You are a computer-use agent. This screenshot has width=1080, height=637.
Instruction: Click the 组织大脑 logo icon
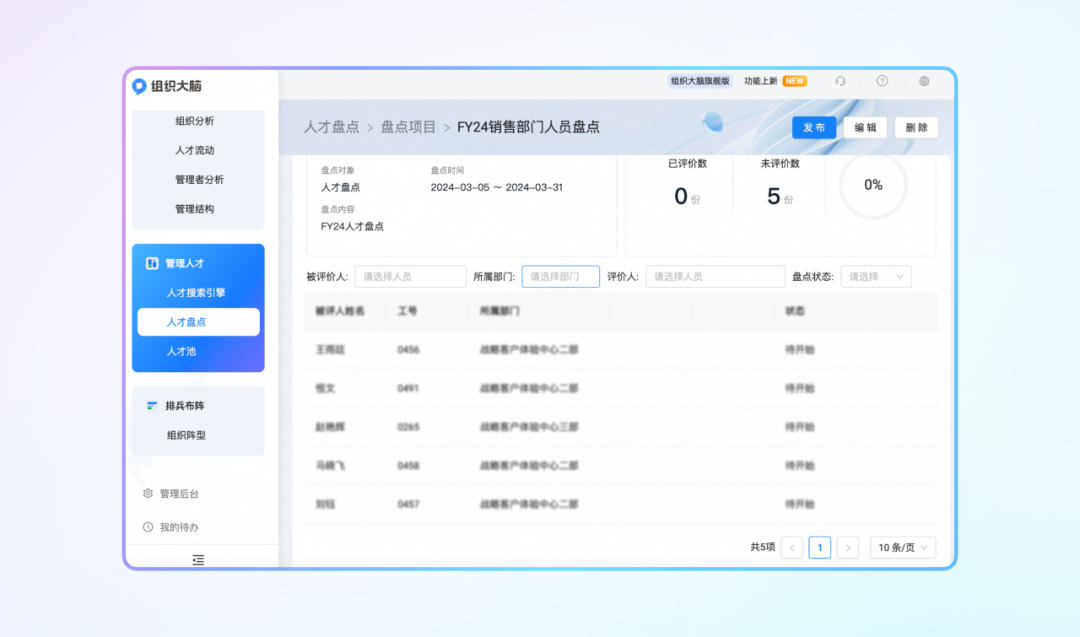(140, 86)
